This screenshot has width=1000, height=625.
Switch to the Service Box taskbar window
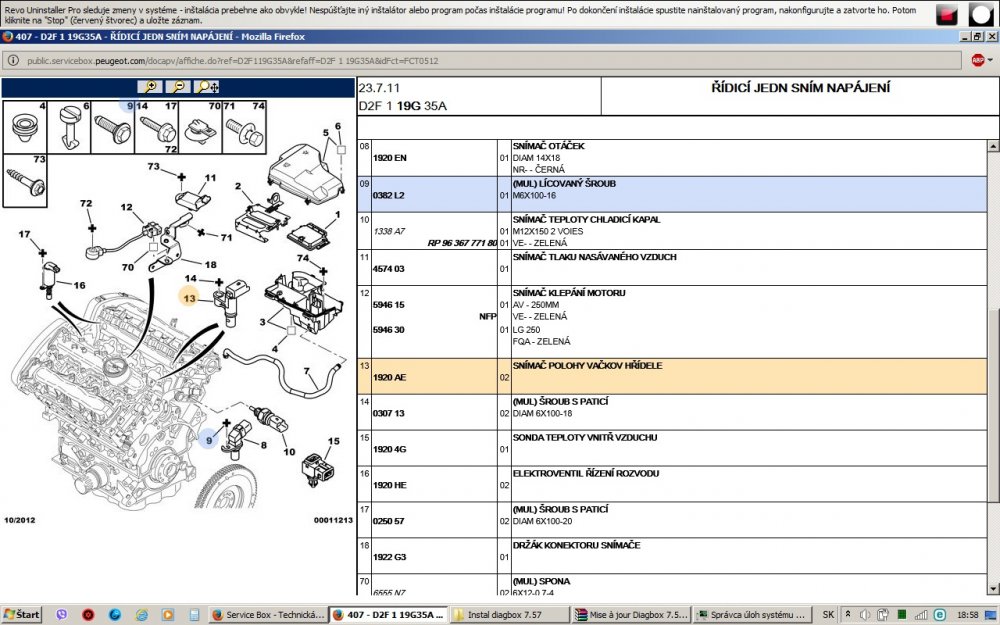[x=268, y=615]
